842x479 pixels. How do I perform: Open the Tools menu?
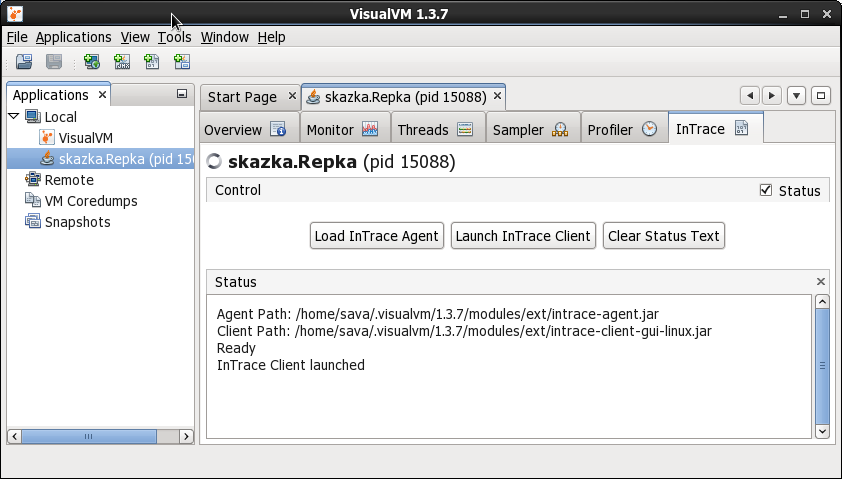175,37
